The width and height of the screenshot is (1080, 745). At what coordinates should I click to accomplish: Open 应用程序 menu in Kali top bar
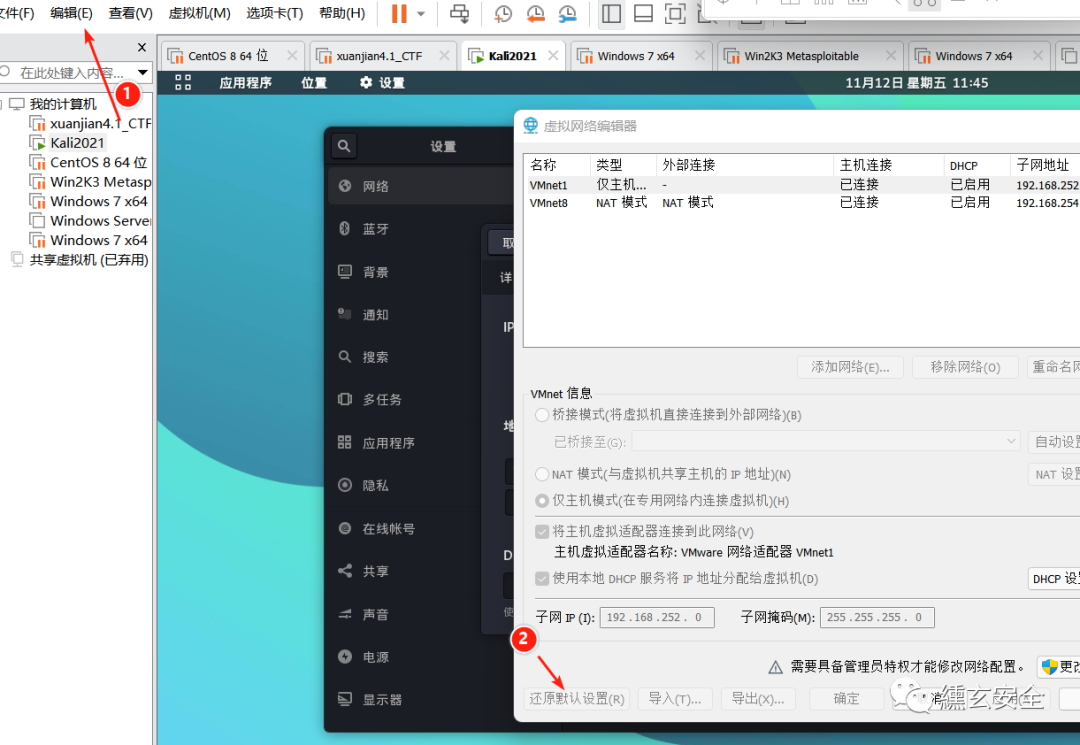[x=245, y=83]
